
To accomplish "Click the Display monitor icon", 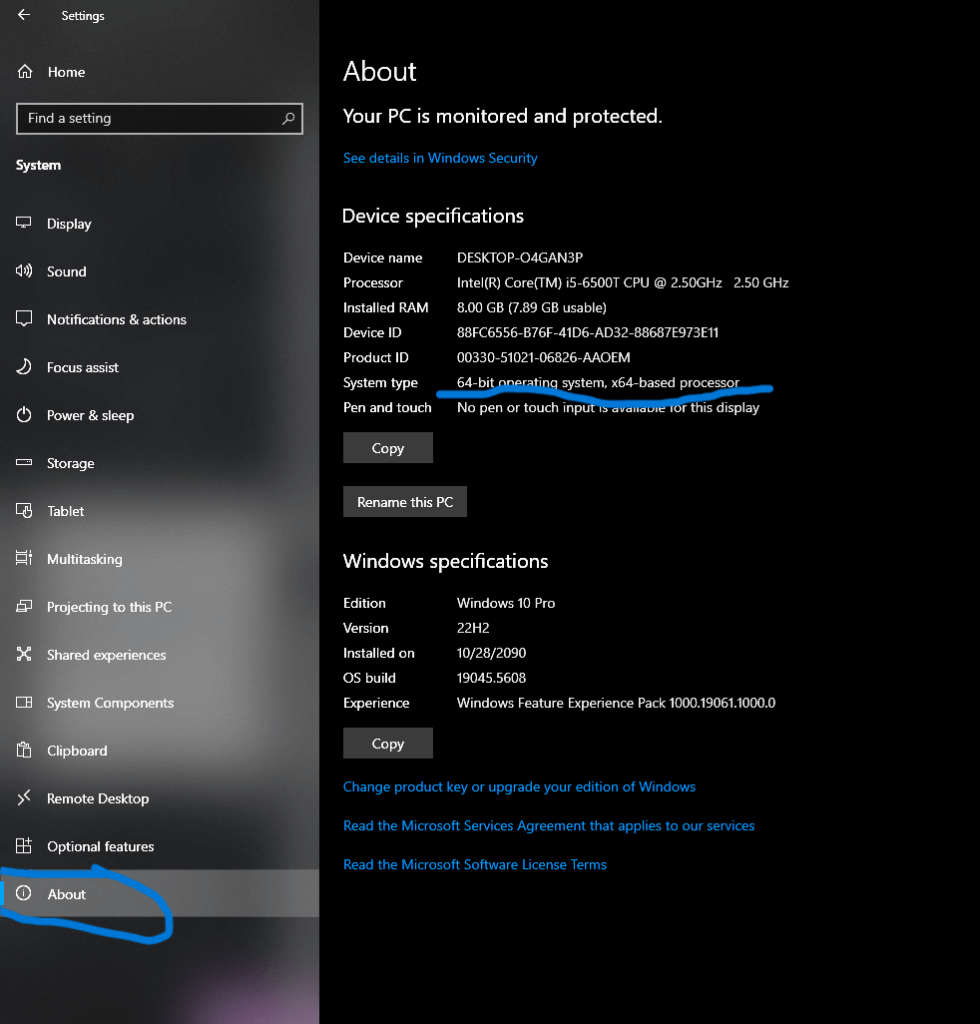I will pyautogui.click(x=24, y=223).
